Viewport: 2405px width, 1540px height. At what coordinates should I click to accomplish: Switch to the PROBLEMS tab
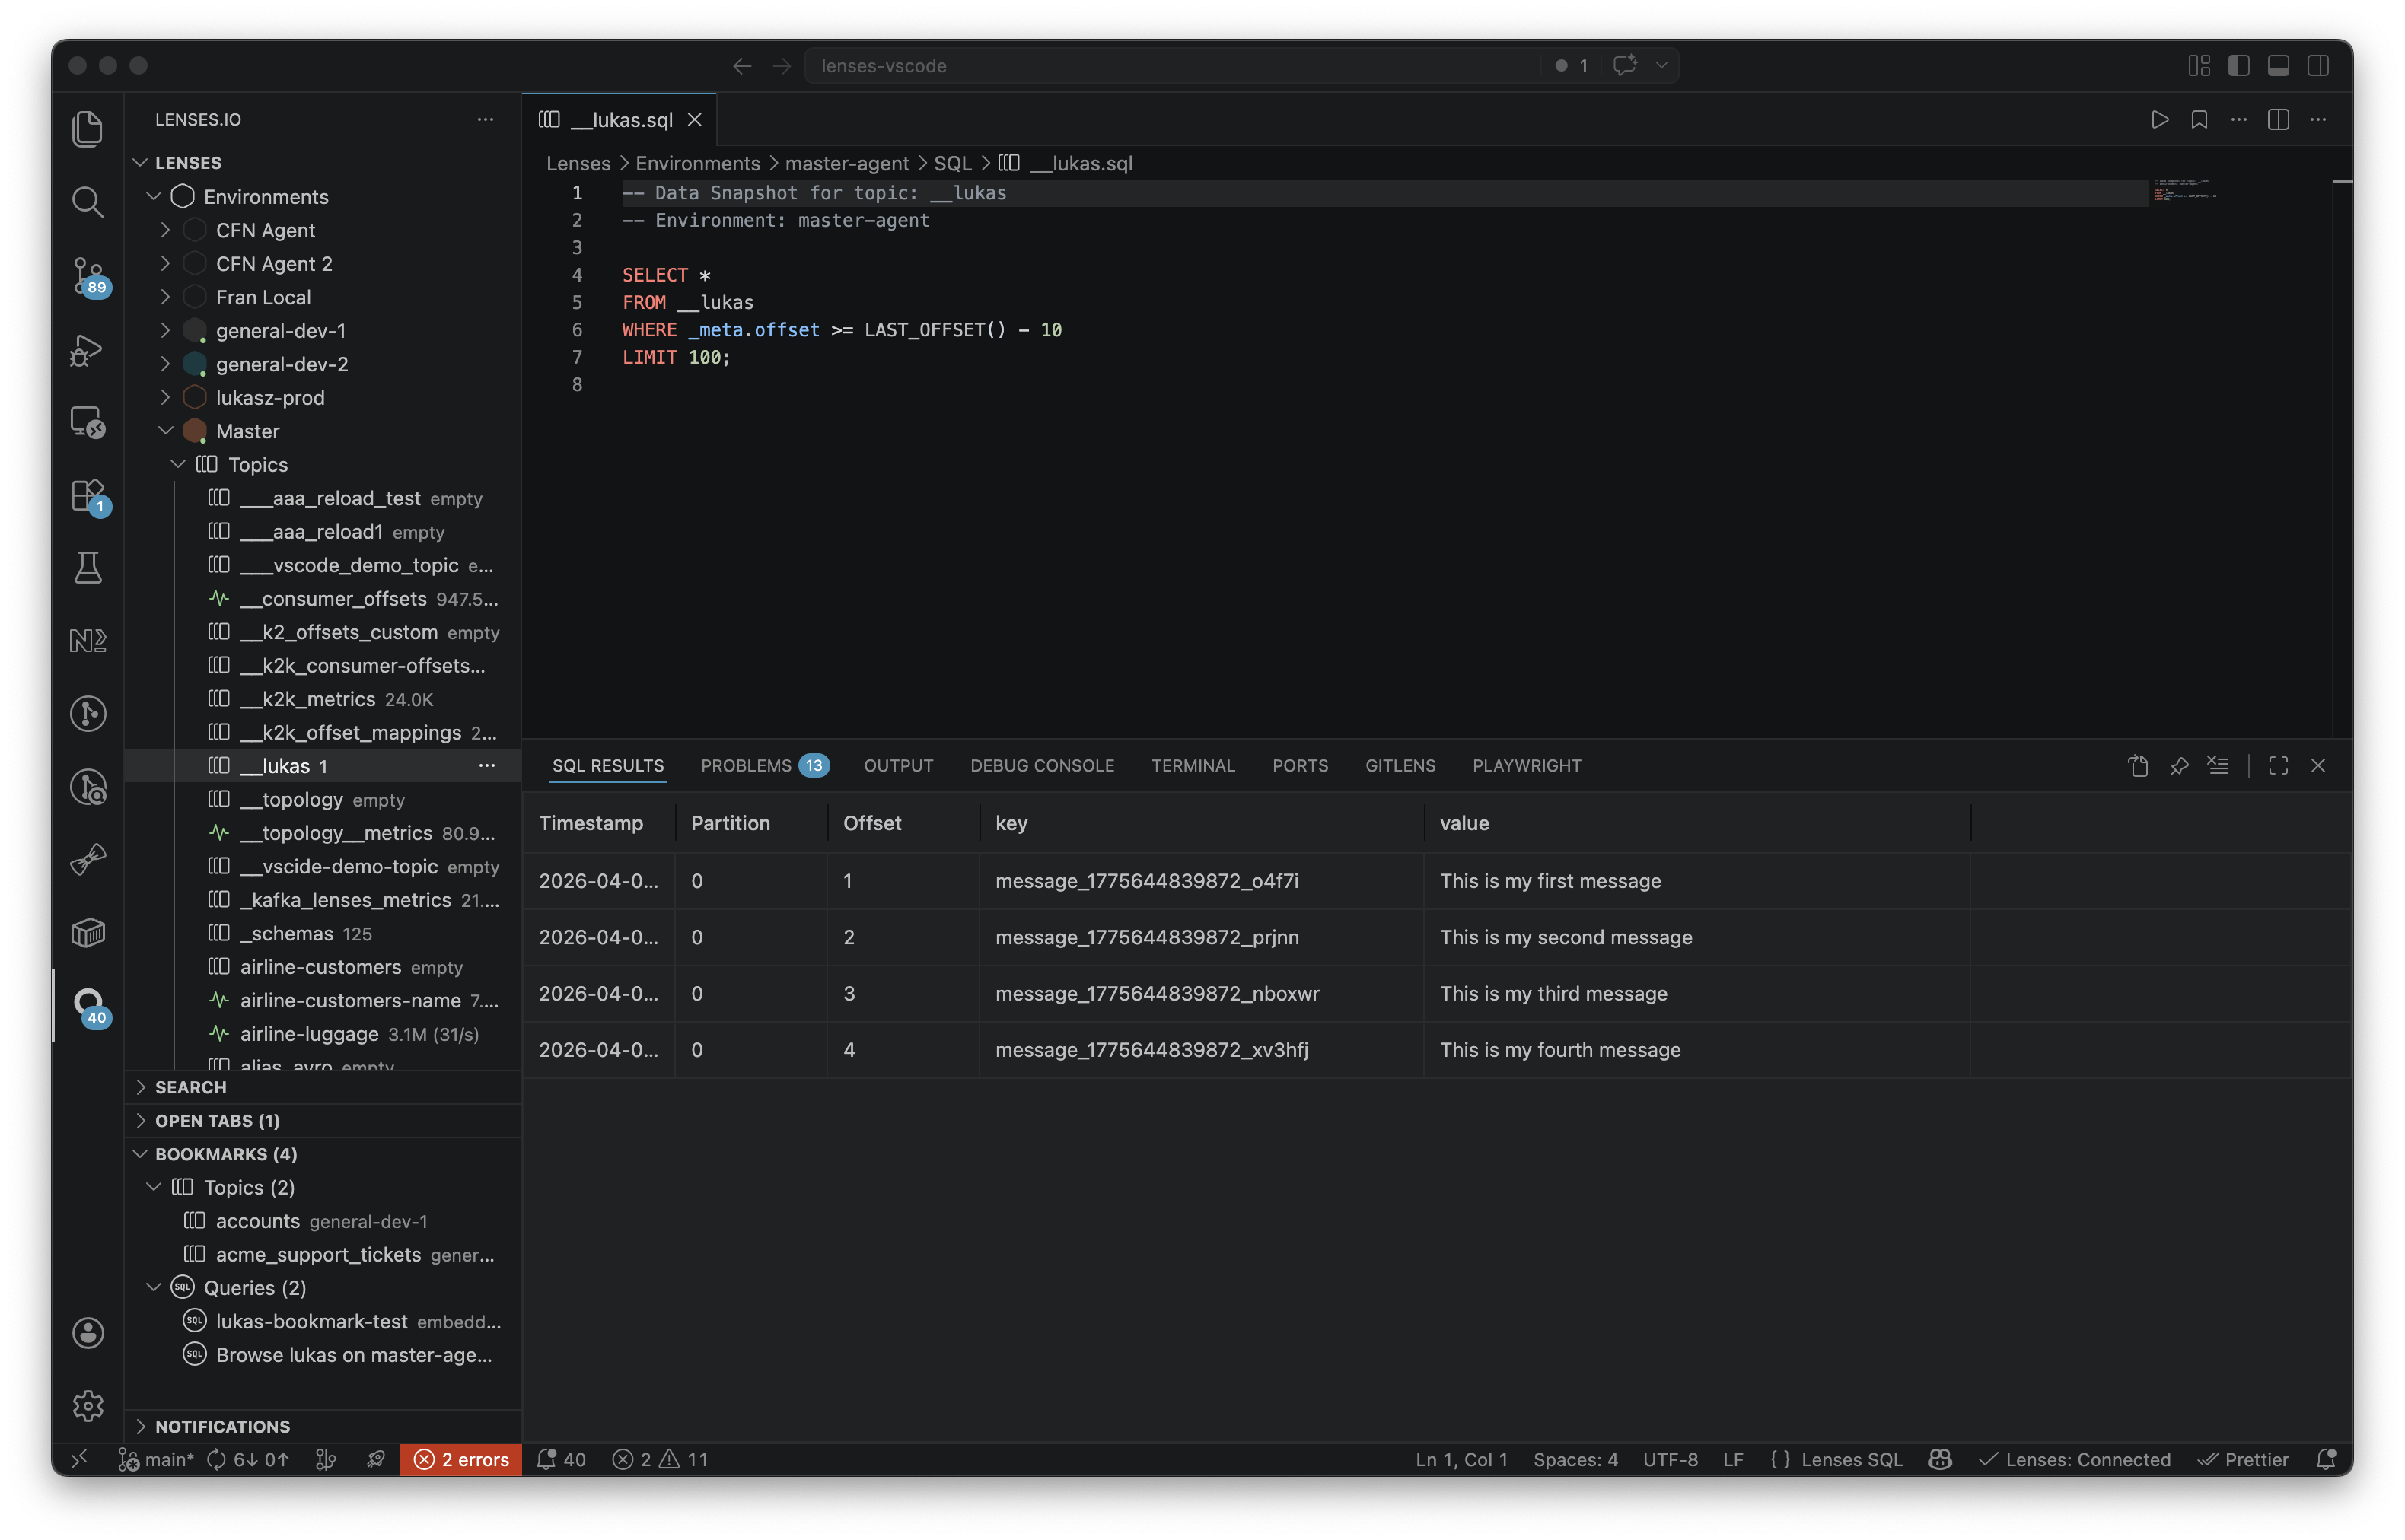[764, 765]
